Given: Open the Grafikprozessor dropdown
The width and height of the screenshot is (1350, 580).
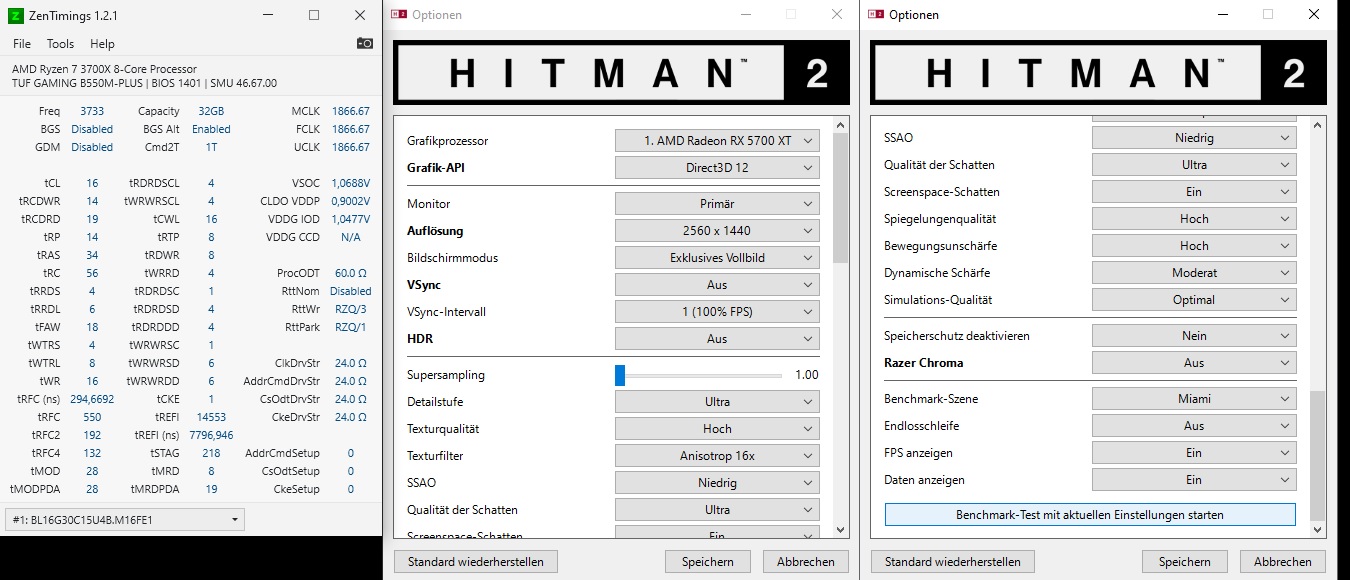Looking at the screenshot, I should 716,140.
